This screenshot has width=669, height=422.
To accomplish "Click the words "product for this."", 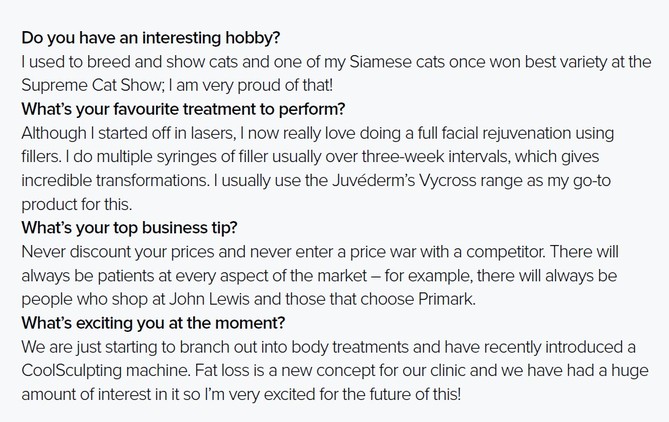I will coord(77,205).
